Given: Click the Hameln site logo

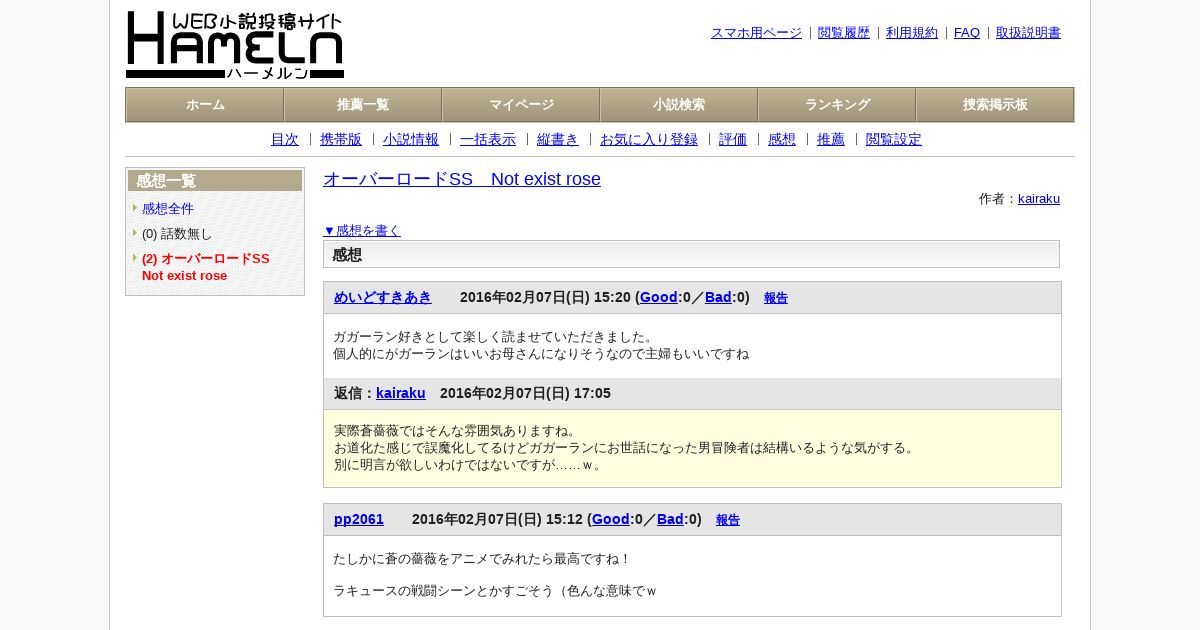Looking at the screenshot, I should (x=235, y=45).
